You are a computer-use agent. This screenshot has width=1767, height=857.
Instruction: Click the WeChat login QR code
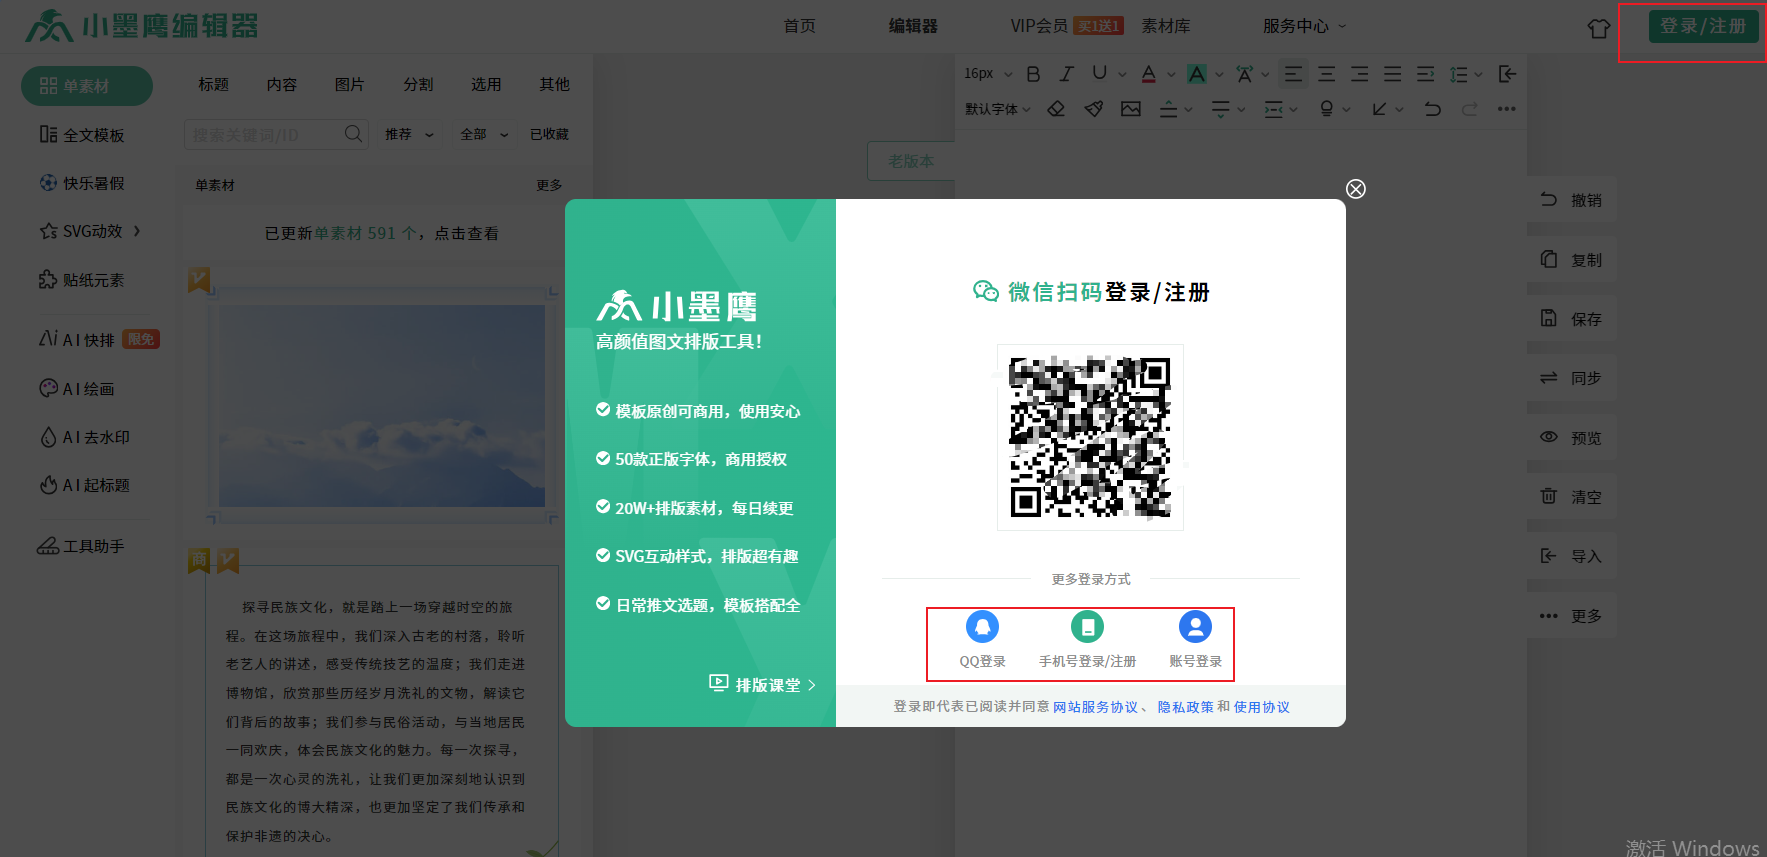tap(1090, 437)
